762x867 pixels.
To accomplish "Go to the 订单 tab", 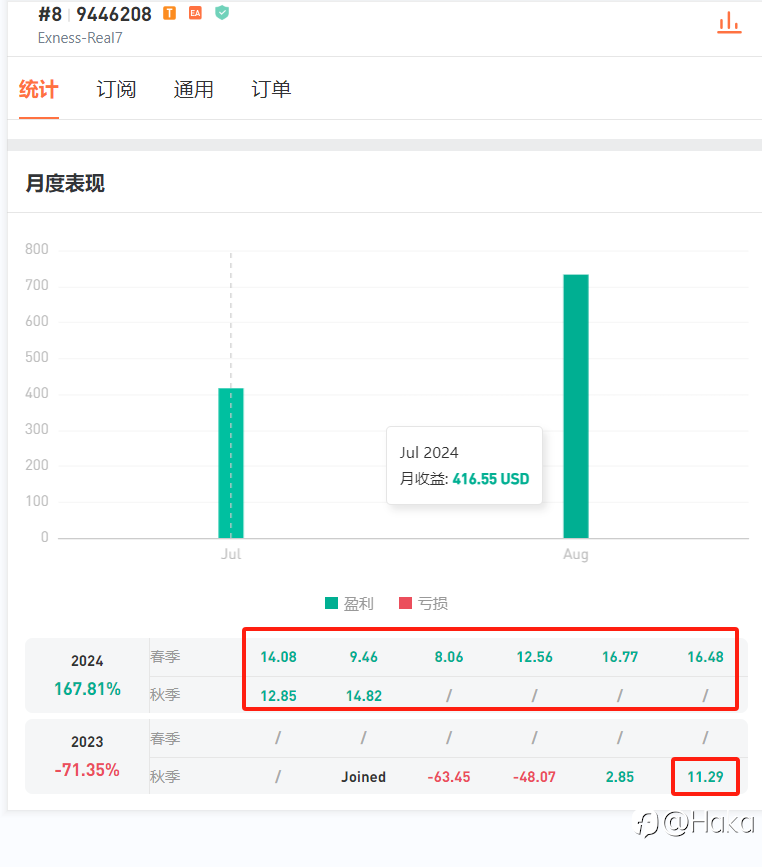I will click(x=271, y=89).
